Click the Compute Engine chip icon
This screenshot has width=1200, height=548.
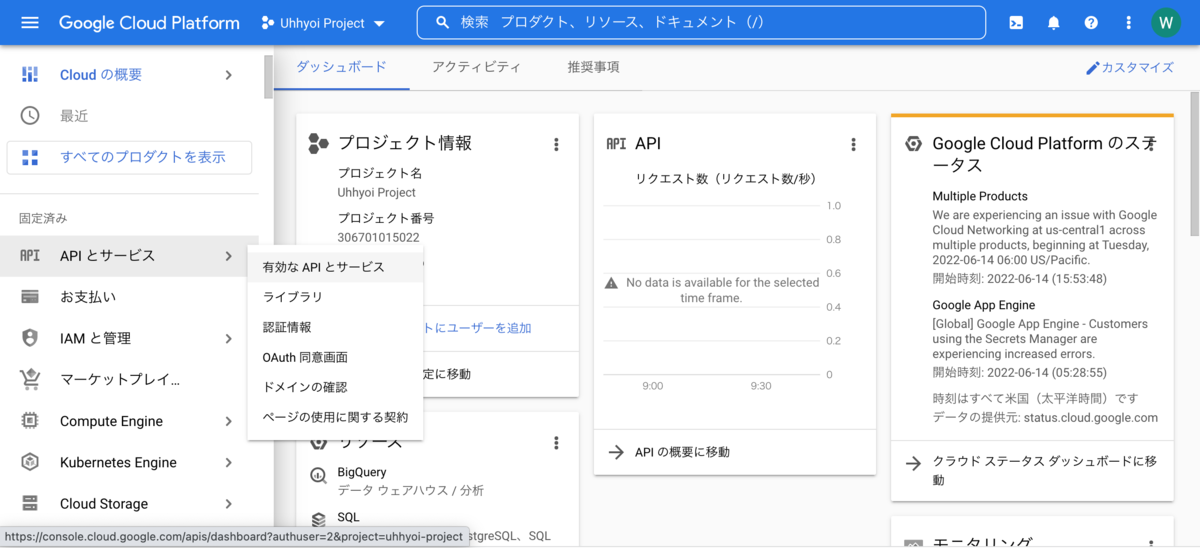point(30,421)
